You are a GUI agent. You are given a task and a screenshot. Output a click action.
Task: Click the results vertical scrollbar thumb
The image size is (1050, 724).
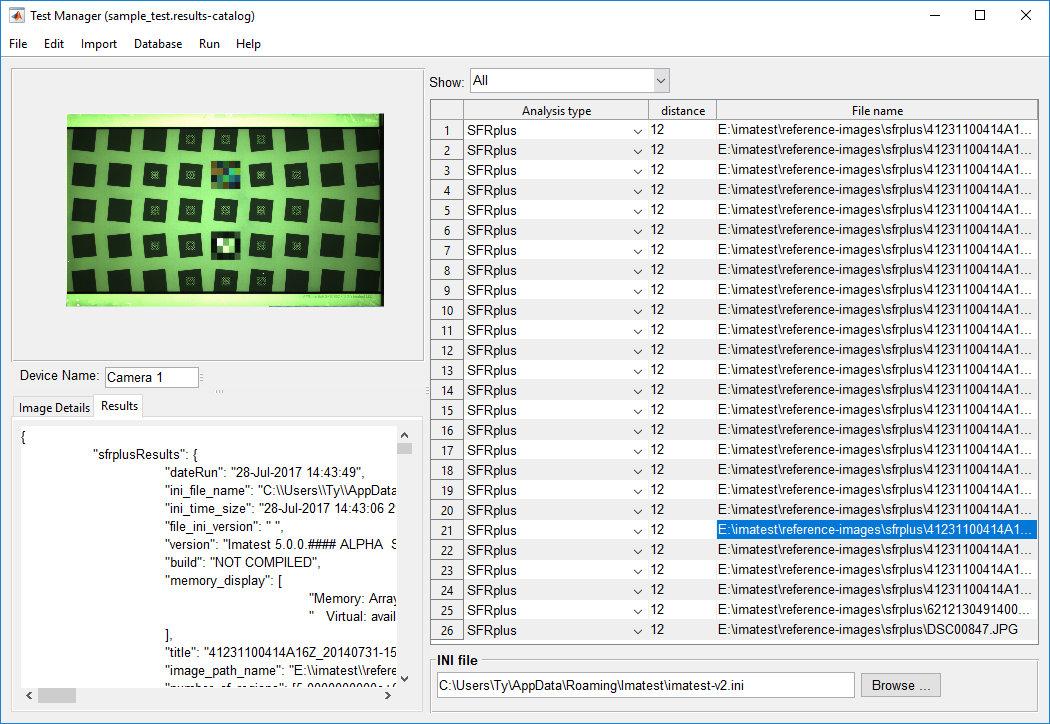coord(404,448)
